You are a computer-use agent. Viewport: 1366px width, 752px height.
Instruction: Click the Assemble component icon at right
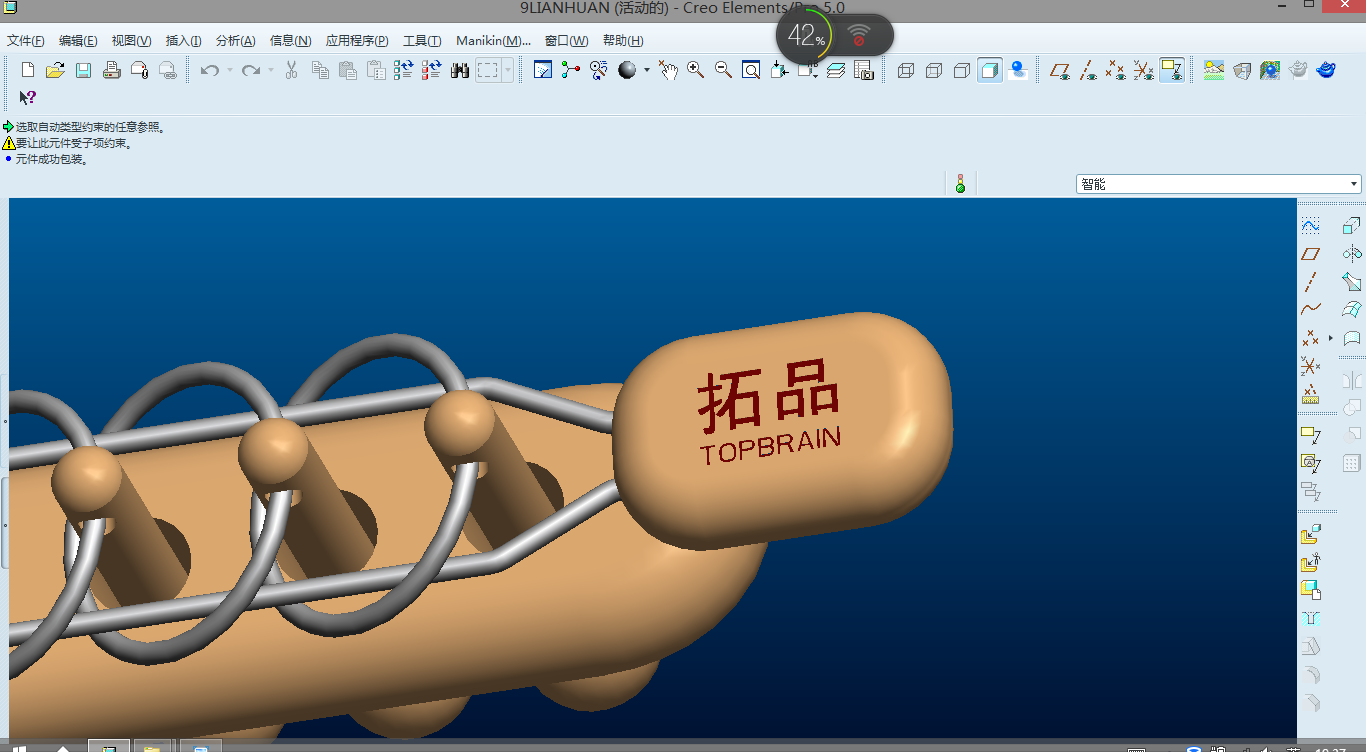point(1311,535)
